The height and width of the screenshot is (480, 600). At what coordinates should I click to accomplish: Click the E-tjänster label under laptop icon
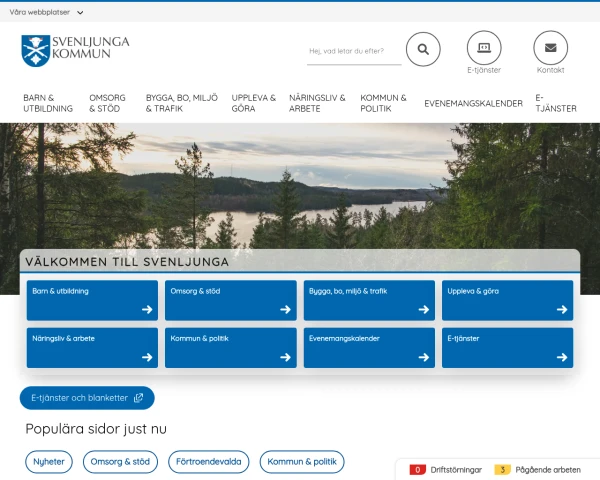[x=484, y=70]
